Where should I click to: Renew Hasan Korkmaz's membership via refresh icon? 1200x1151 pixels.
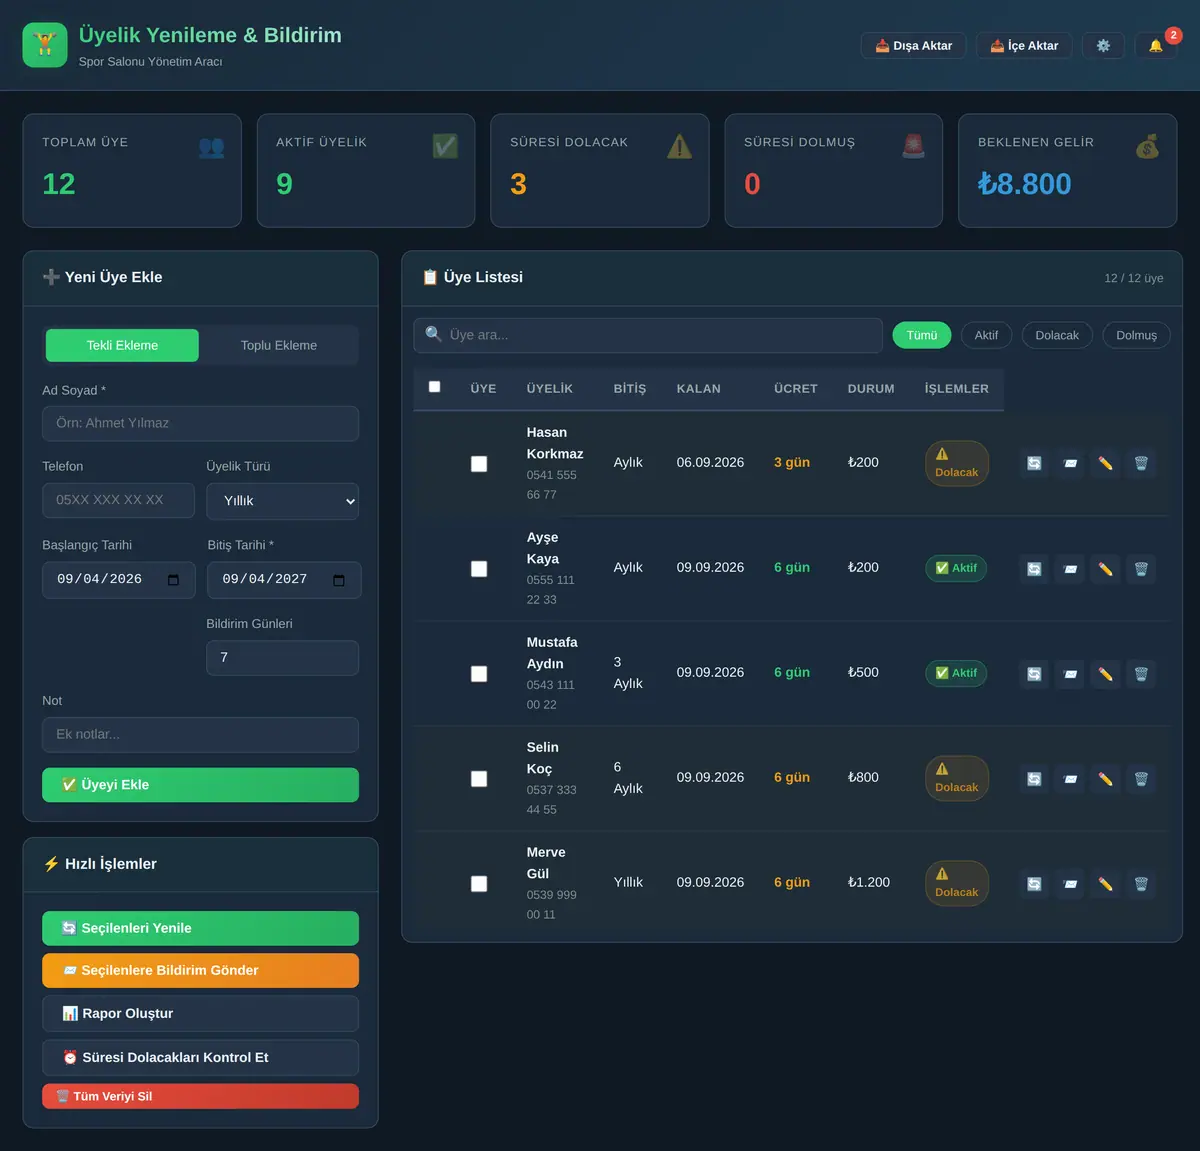coord(1034,463)
